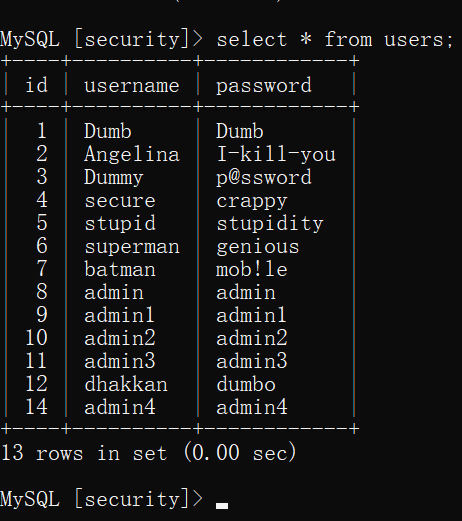This screenshot has width=462, height=521.
Task: Click the password 'I-kill-you'
Action: coord(276,155)
